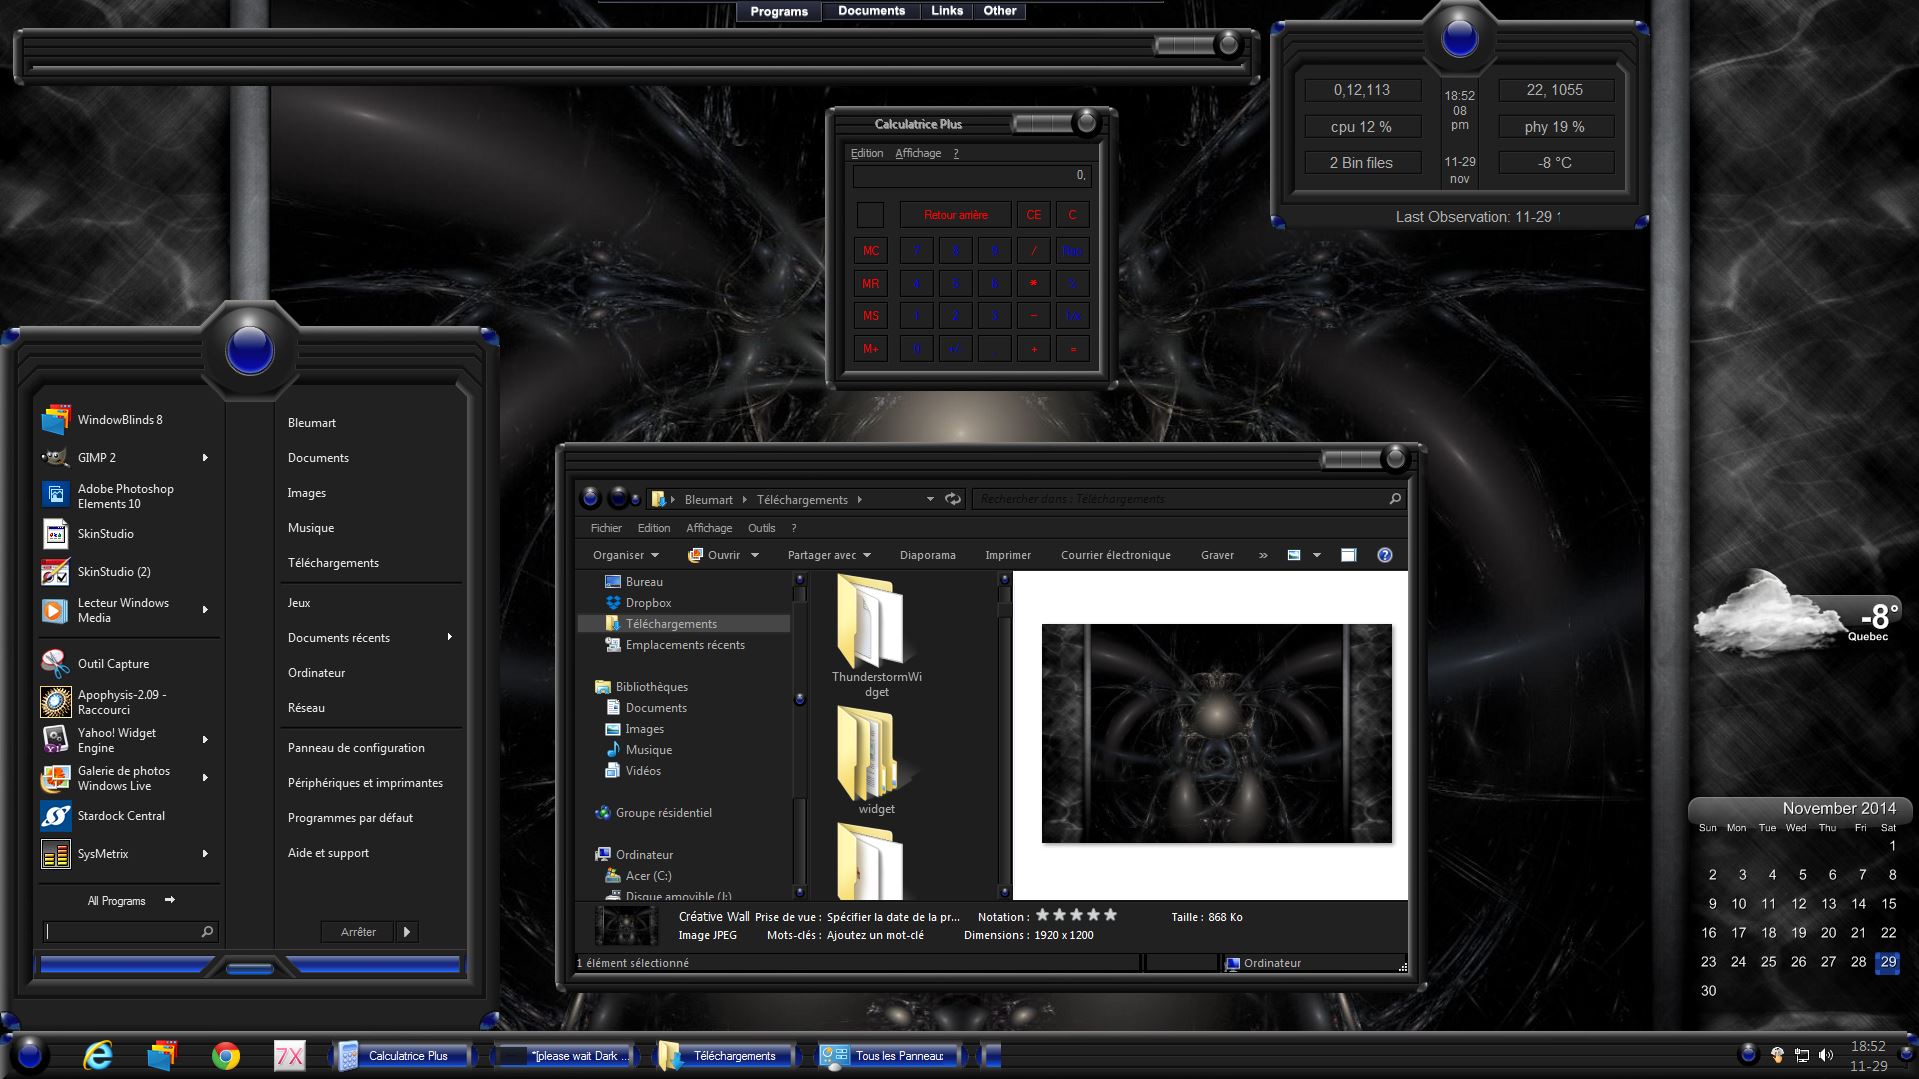Image resolution: width=1919 pixels, height=1079 pixels.
Task: Open All Programs list
Action: (131, 901)
